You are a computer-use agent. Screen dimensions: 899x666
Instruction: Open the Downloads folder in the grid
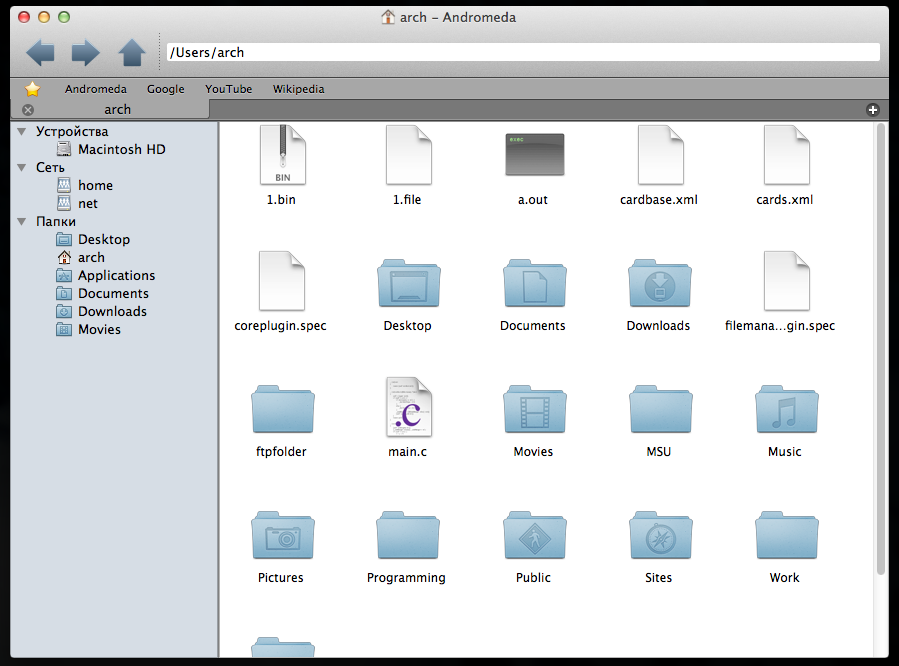(660, 283)
